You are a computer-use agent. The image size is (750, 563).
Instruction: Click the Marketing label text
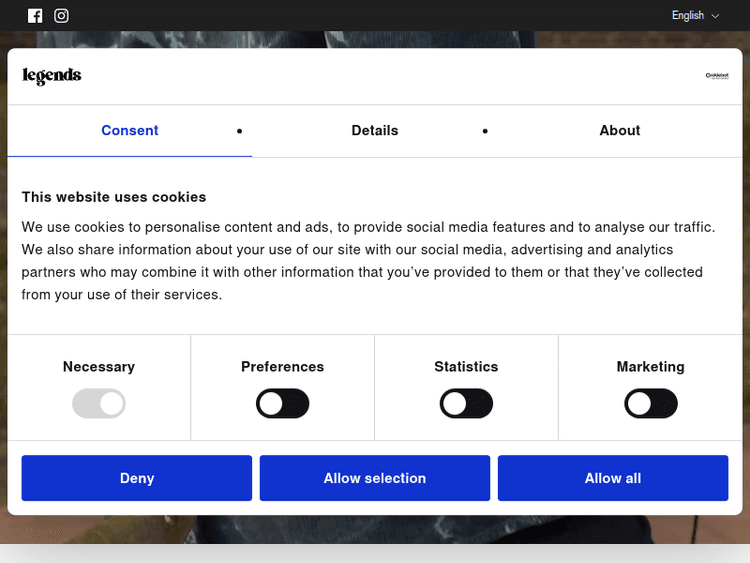point(651,367)
